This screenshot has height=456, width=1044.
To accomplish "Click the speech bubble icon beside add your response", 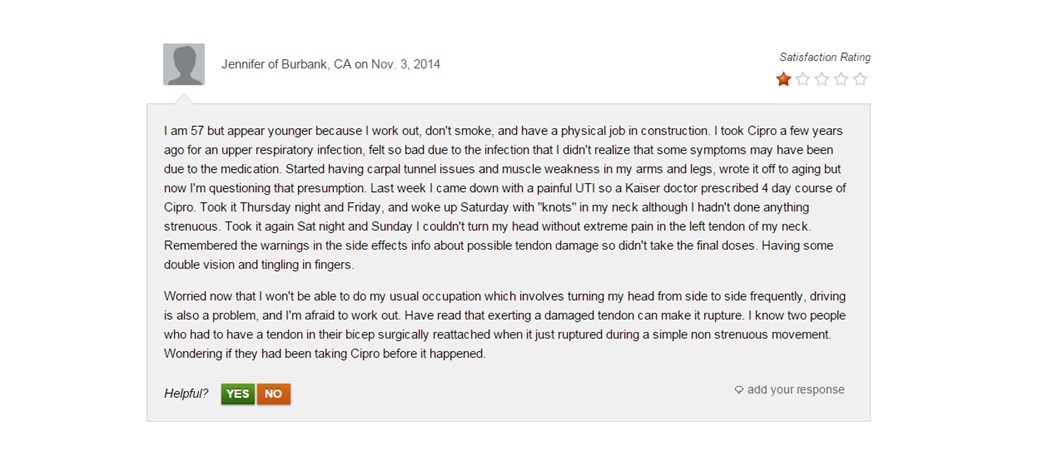I will point(739,390).
